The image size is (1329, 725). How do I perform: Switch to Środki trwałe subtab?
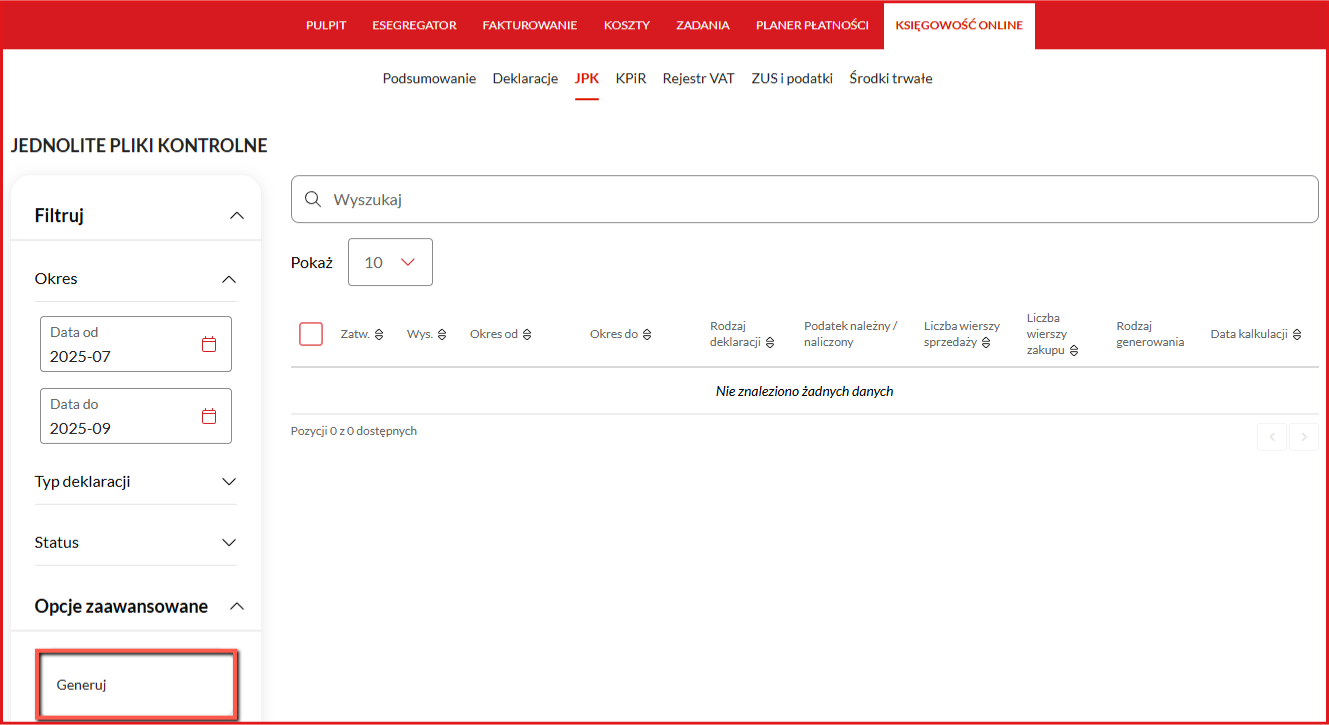coord(891,78)
